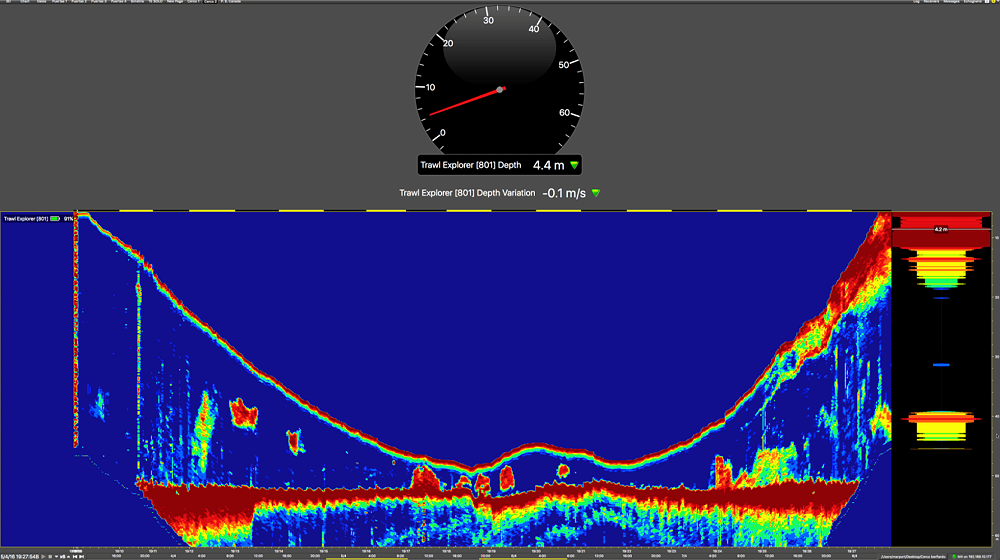
Task: Open the Echograms panel in top bar
Action: pos(972,2)
